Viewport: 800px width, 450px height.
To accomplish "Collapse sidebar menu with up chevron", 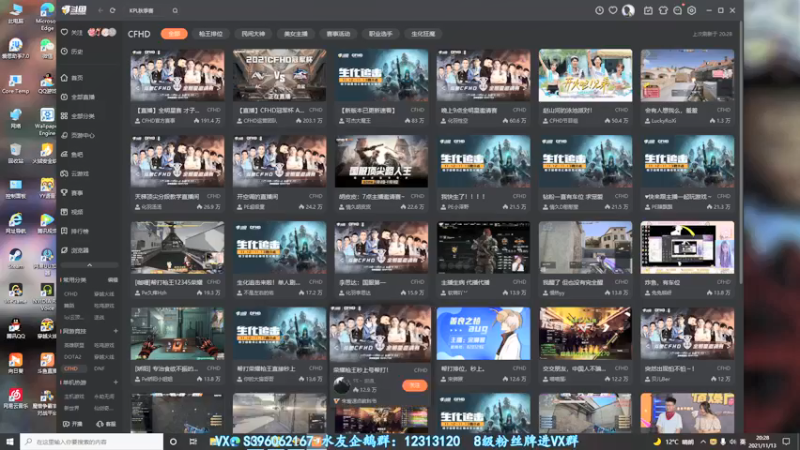I will point(89,265).
